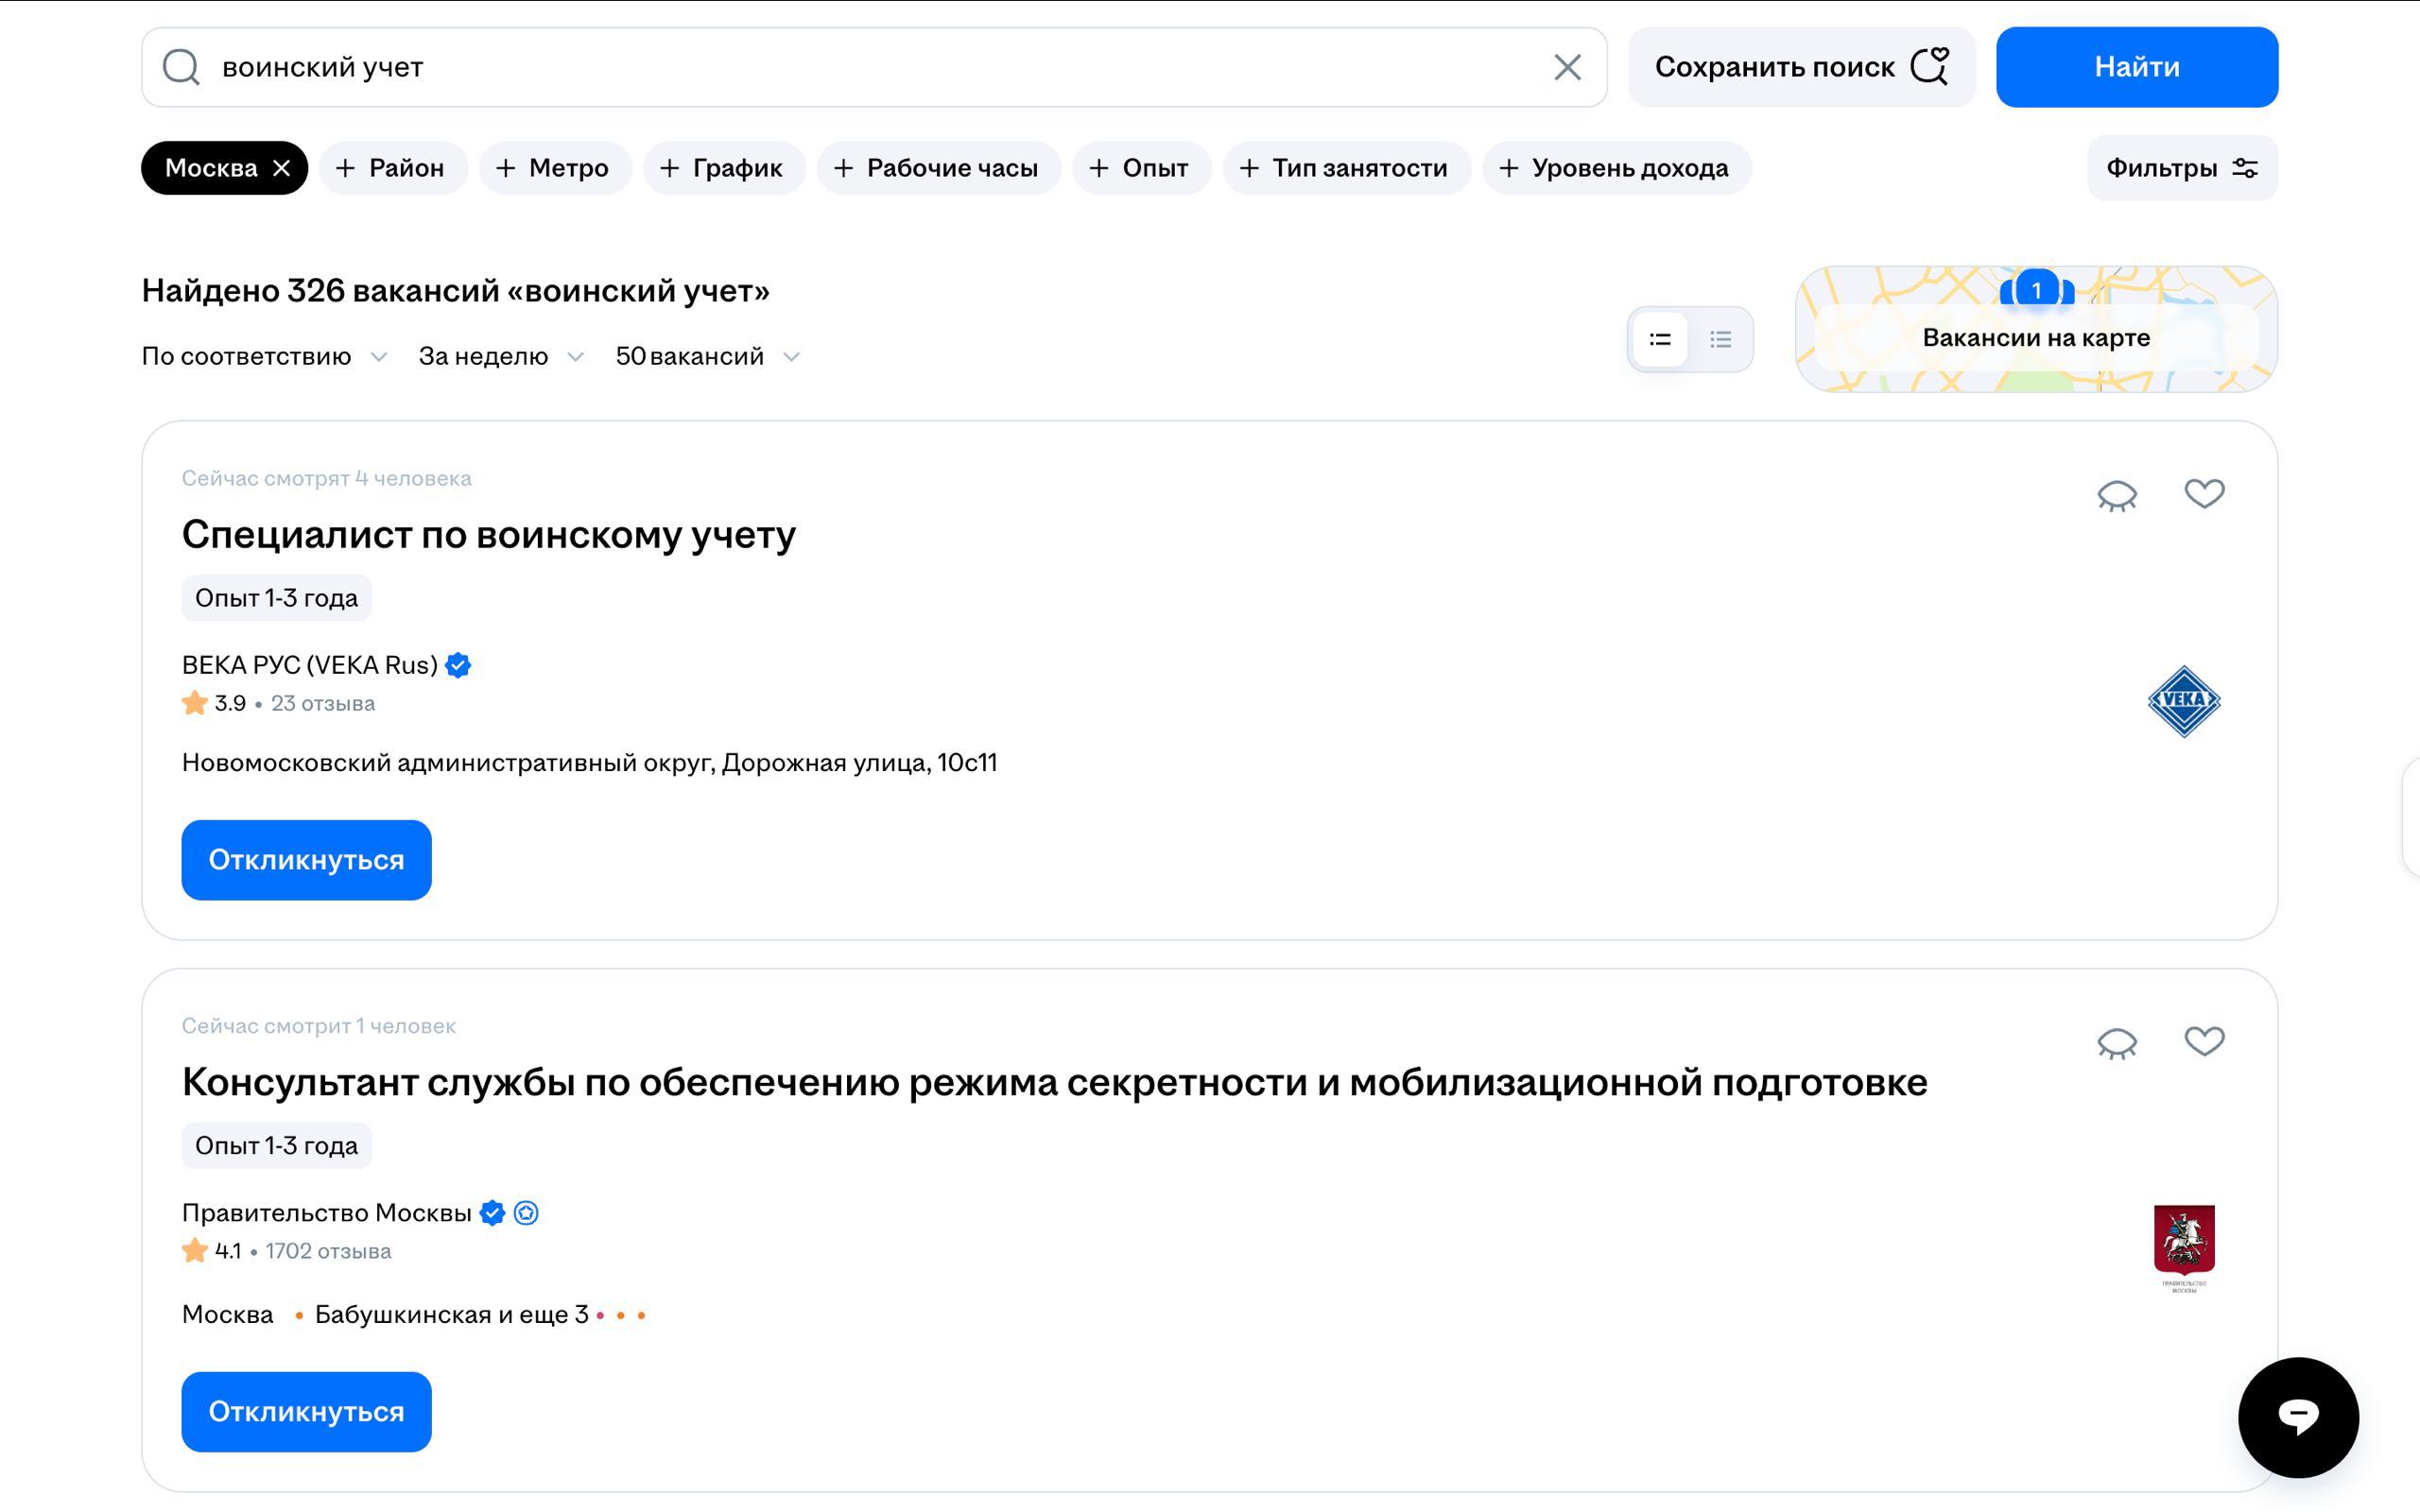Open the За неделю period dropdown
The height and width of the screenshot is (1512, 2420).
(501, 357)
